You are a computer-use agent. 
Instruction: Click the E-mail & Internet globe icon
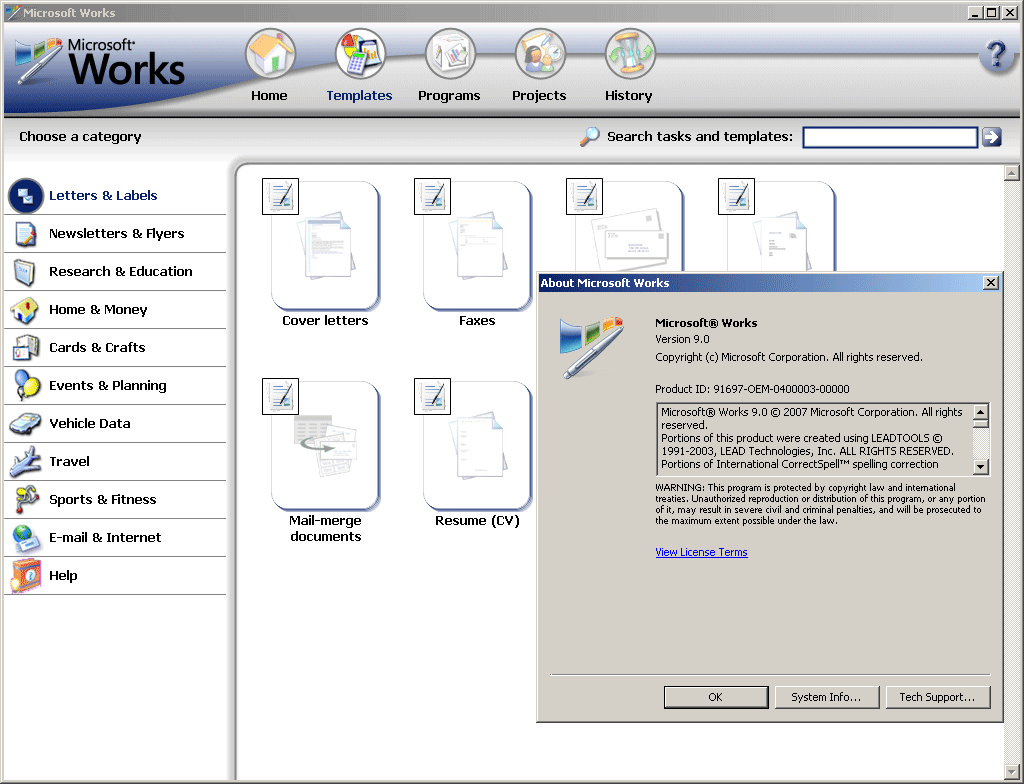(x=25, y=538)
